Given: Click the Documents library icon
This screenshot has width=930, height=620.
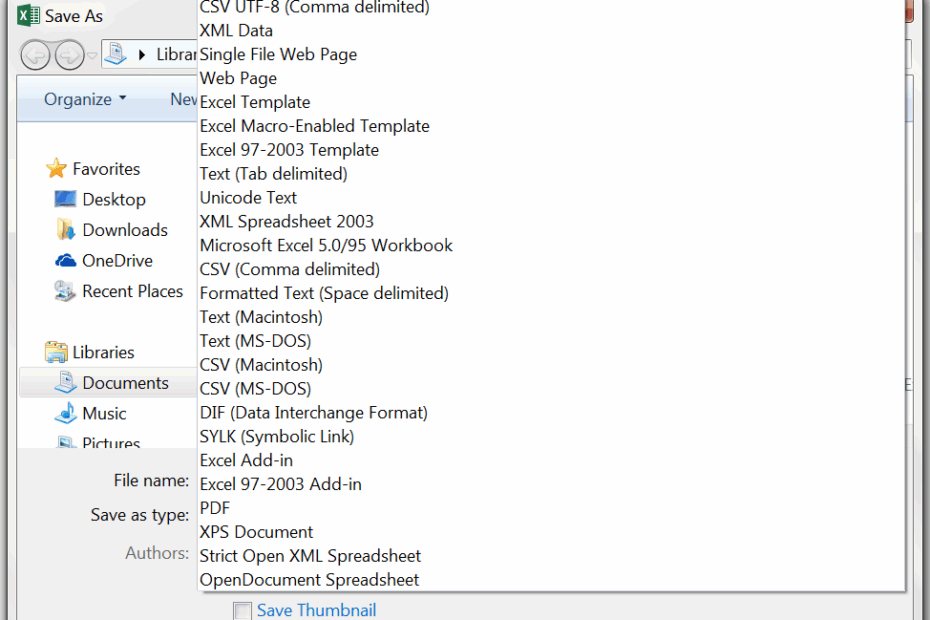Looking at the screenshot, I should pyautogui.click(x=65, y=382).
